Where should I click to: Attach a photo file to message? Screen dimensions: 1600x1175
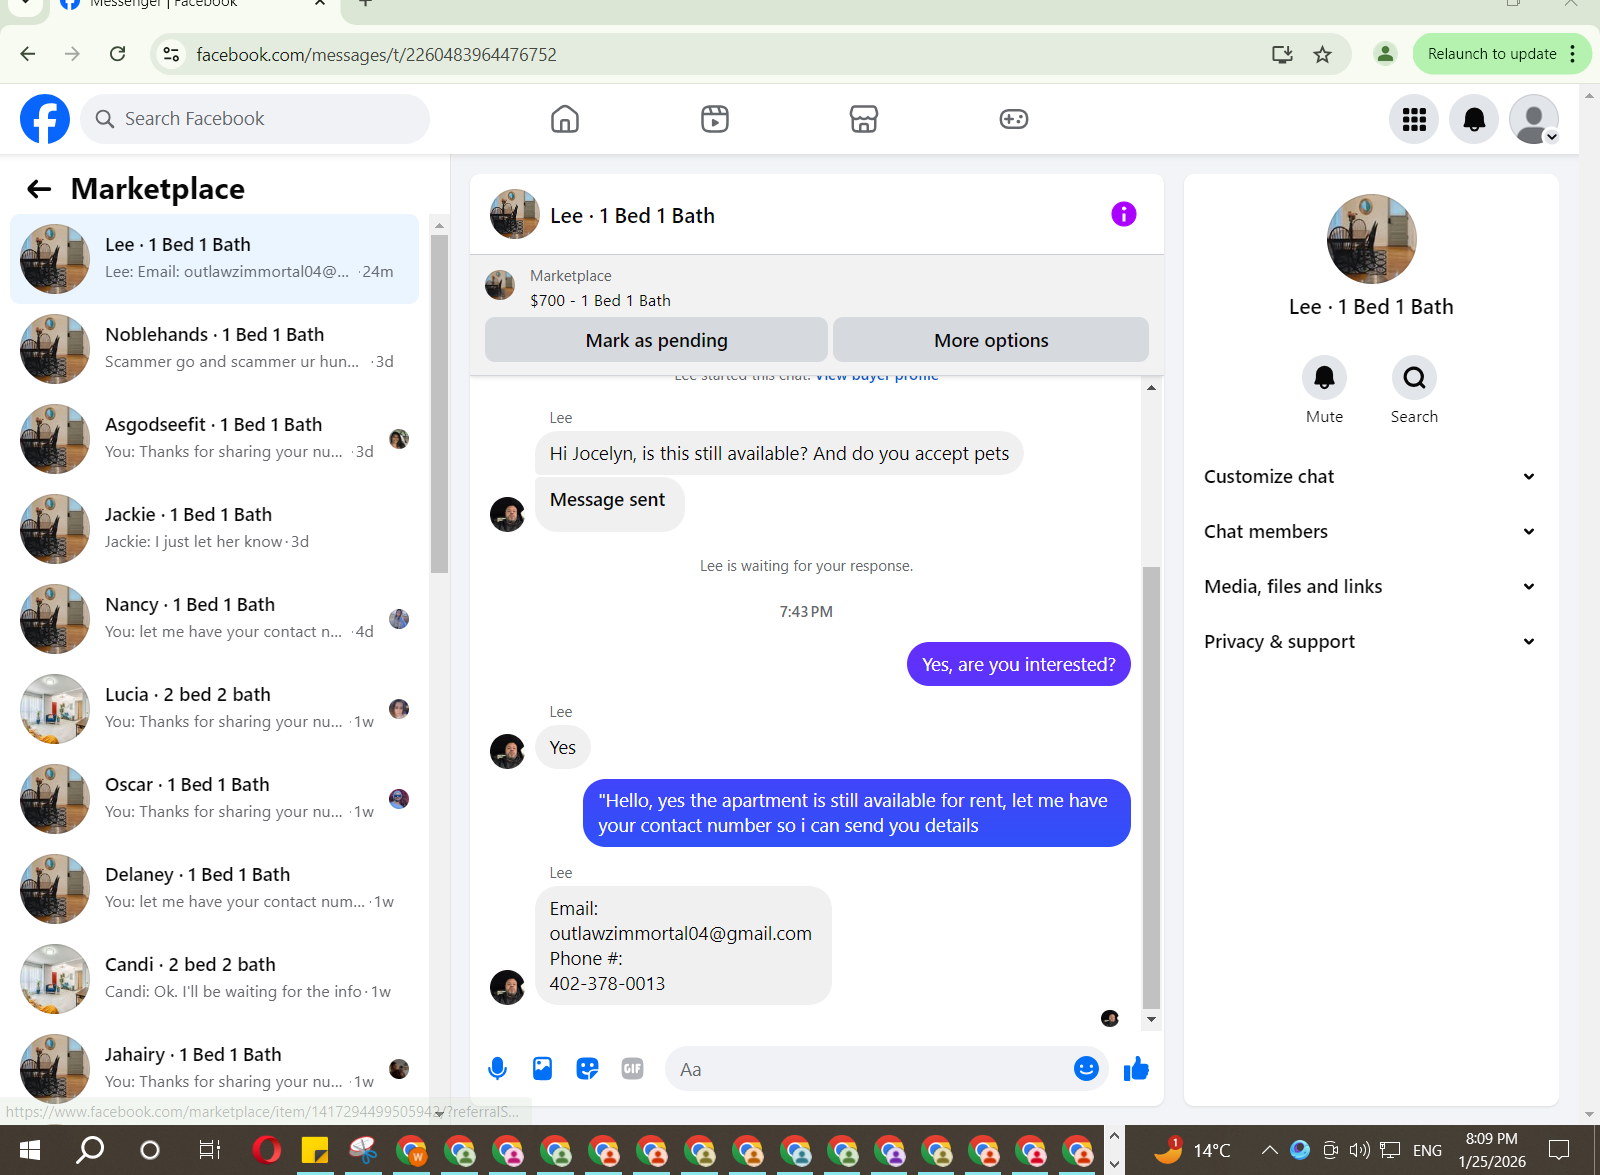click(542, 1069)
